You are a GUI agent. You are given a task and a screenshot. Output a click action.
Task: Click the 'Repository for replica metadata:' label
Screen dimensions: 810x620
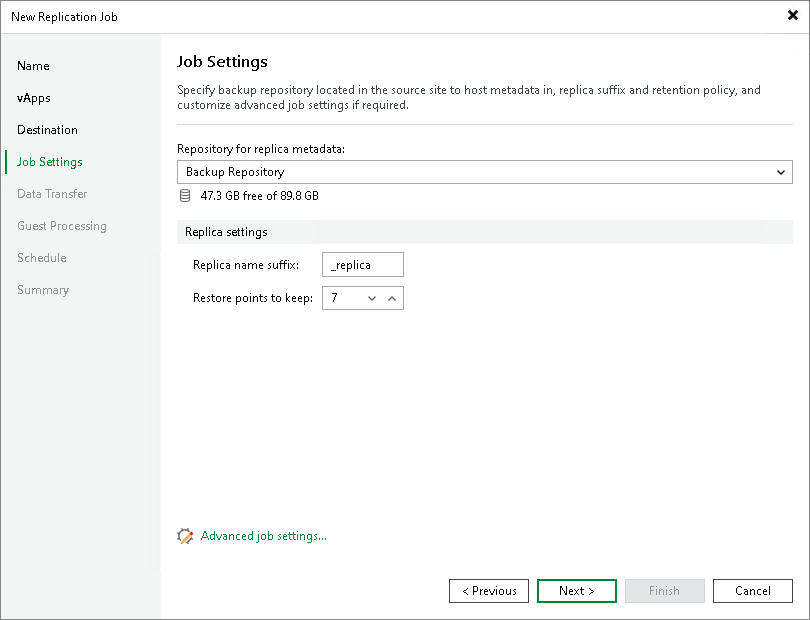261,149
